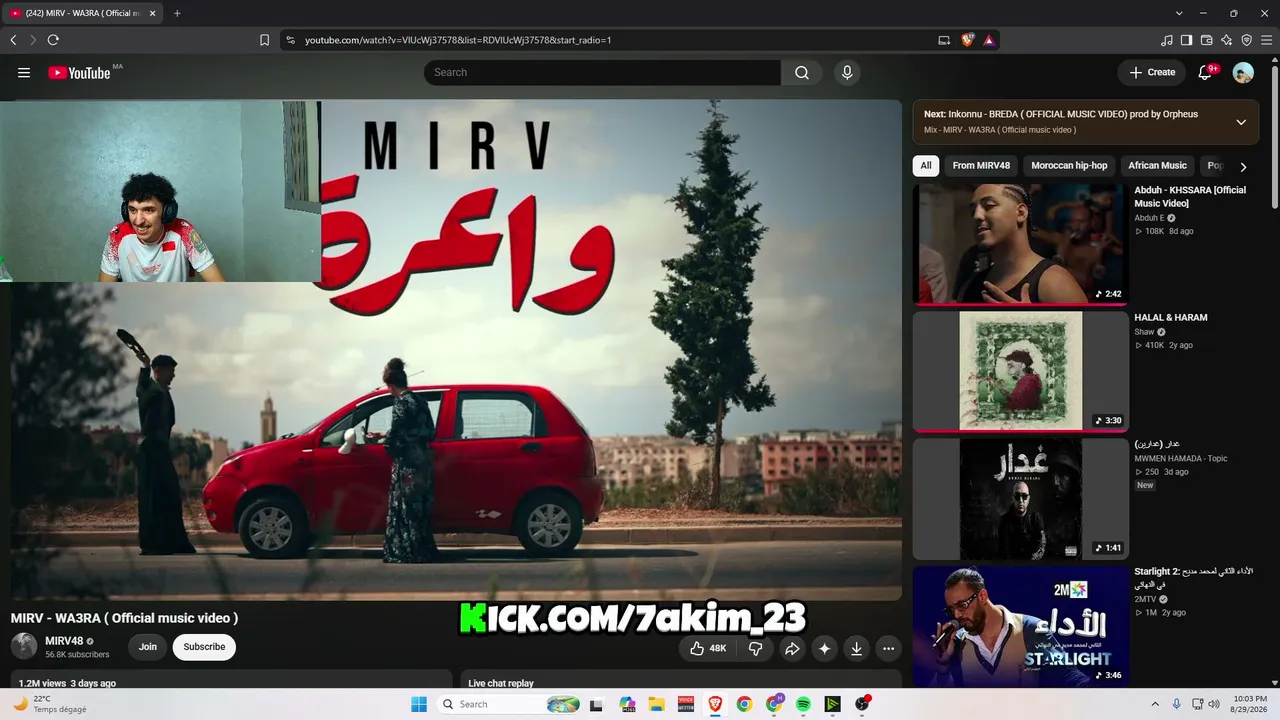Click the browser address bar URL
The width and height of the screenshot is (1280, 720).
[458, 40]
